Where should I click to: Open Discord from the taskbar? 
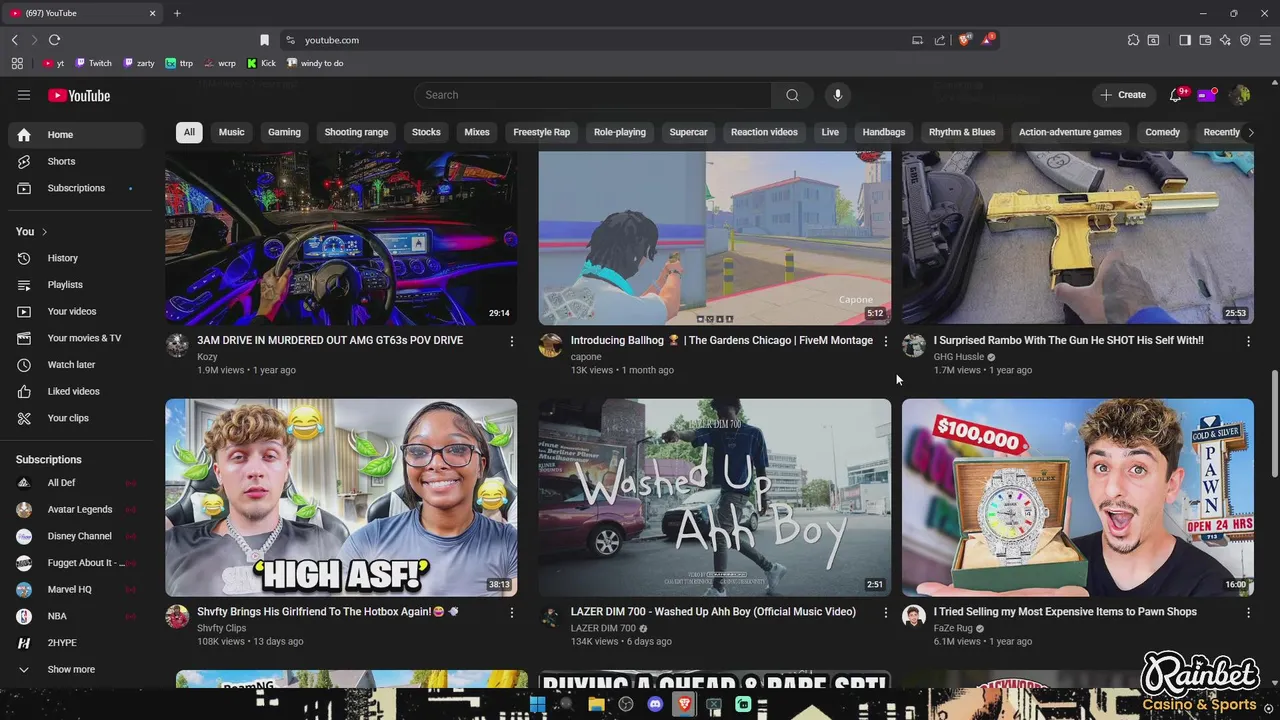(655, 704)
